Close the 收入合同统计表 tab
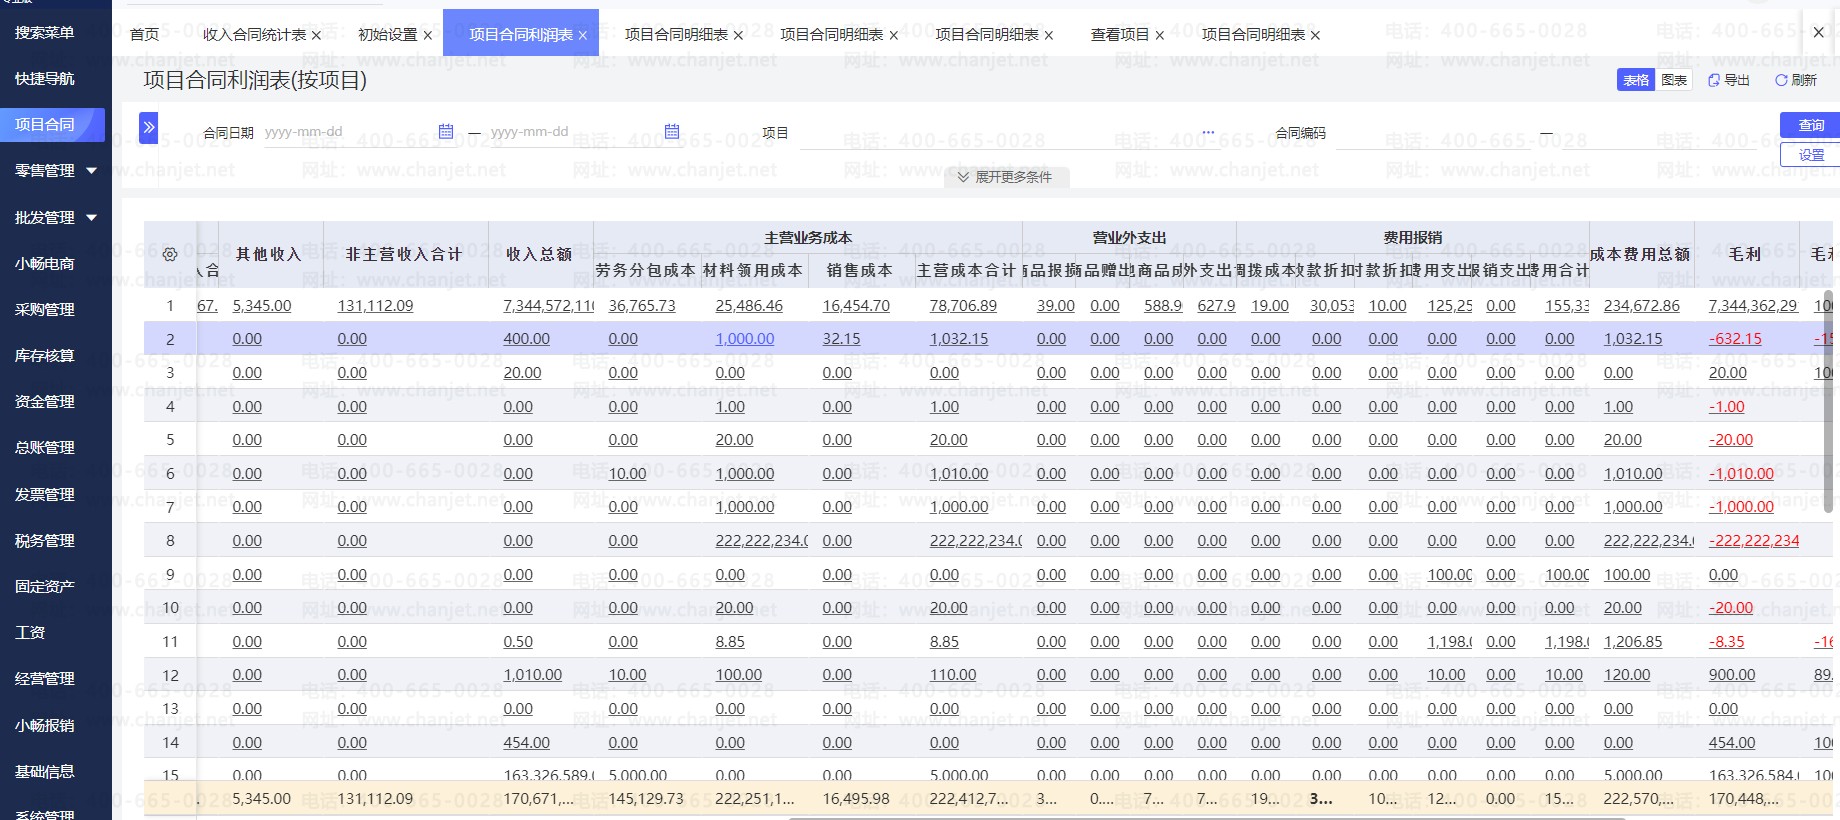The height and width of the screenshot is (820, 1840). (x=316, y=35)
